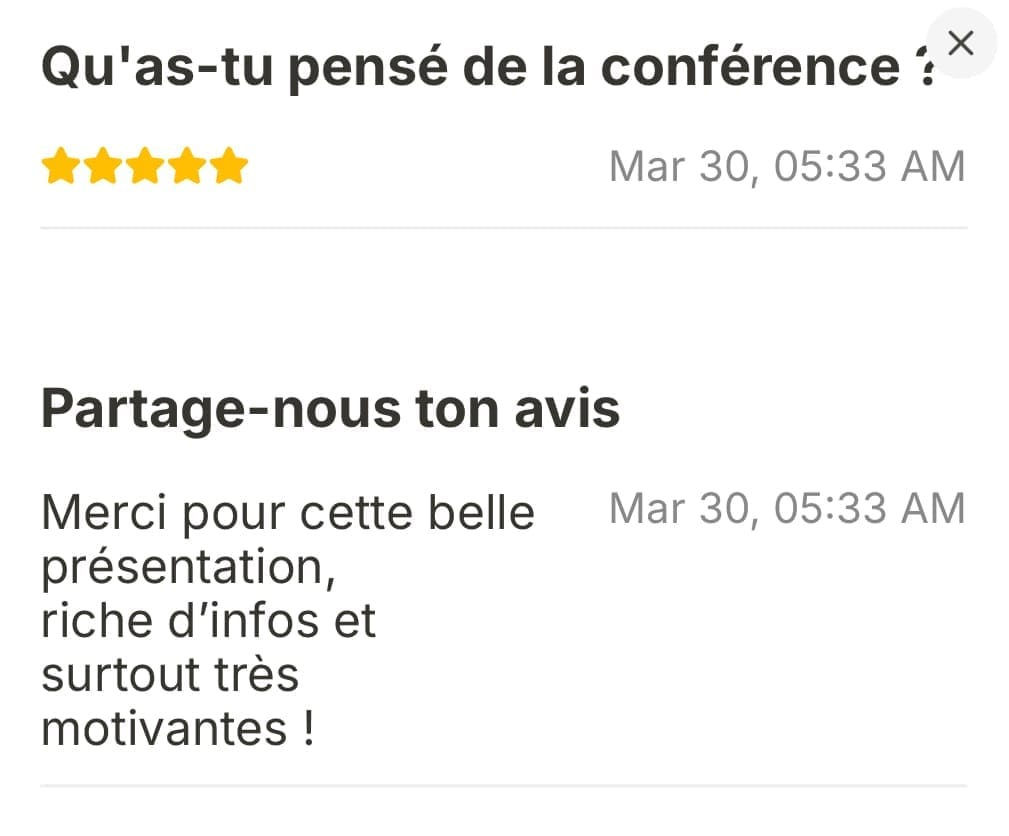
Task: Click the word "présentation," in the comment
Action: coord(186,568)
